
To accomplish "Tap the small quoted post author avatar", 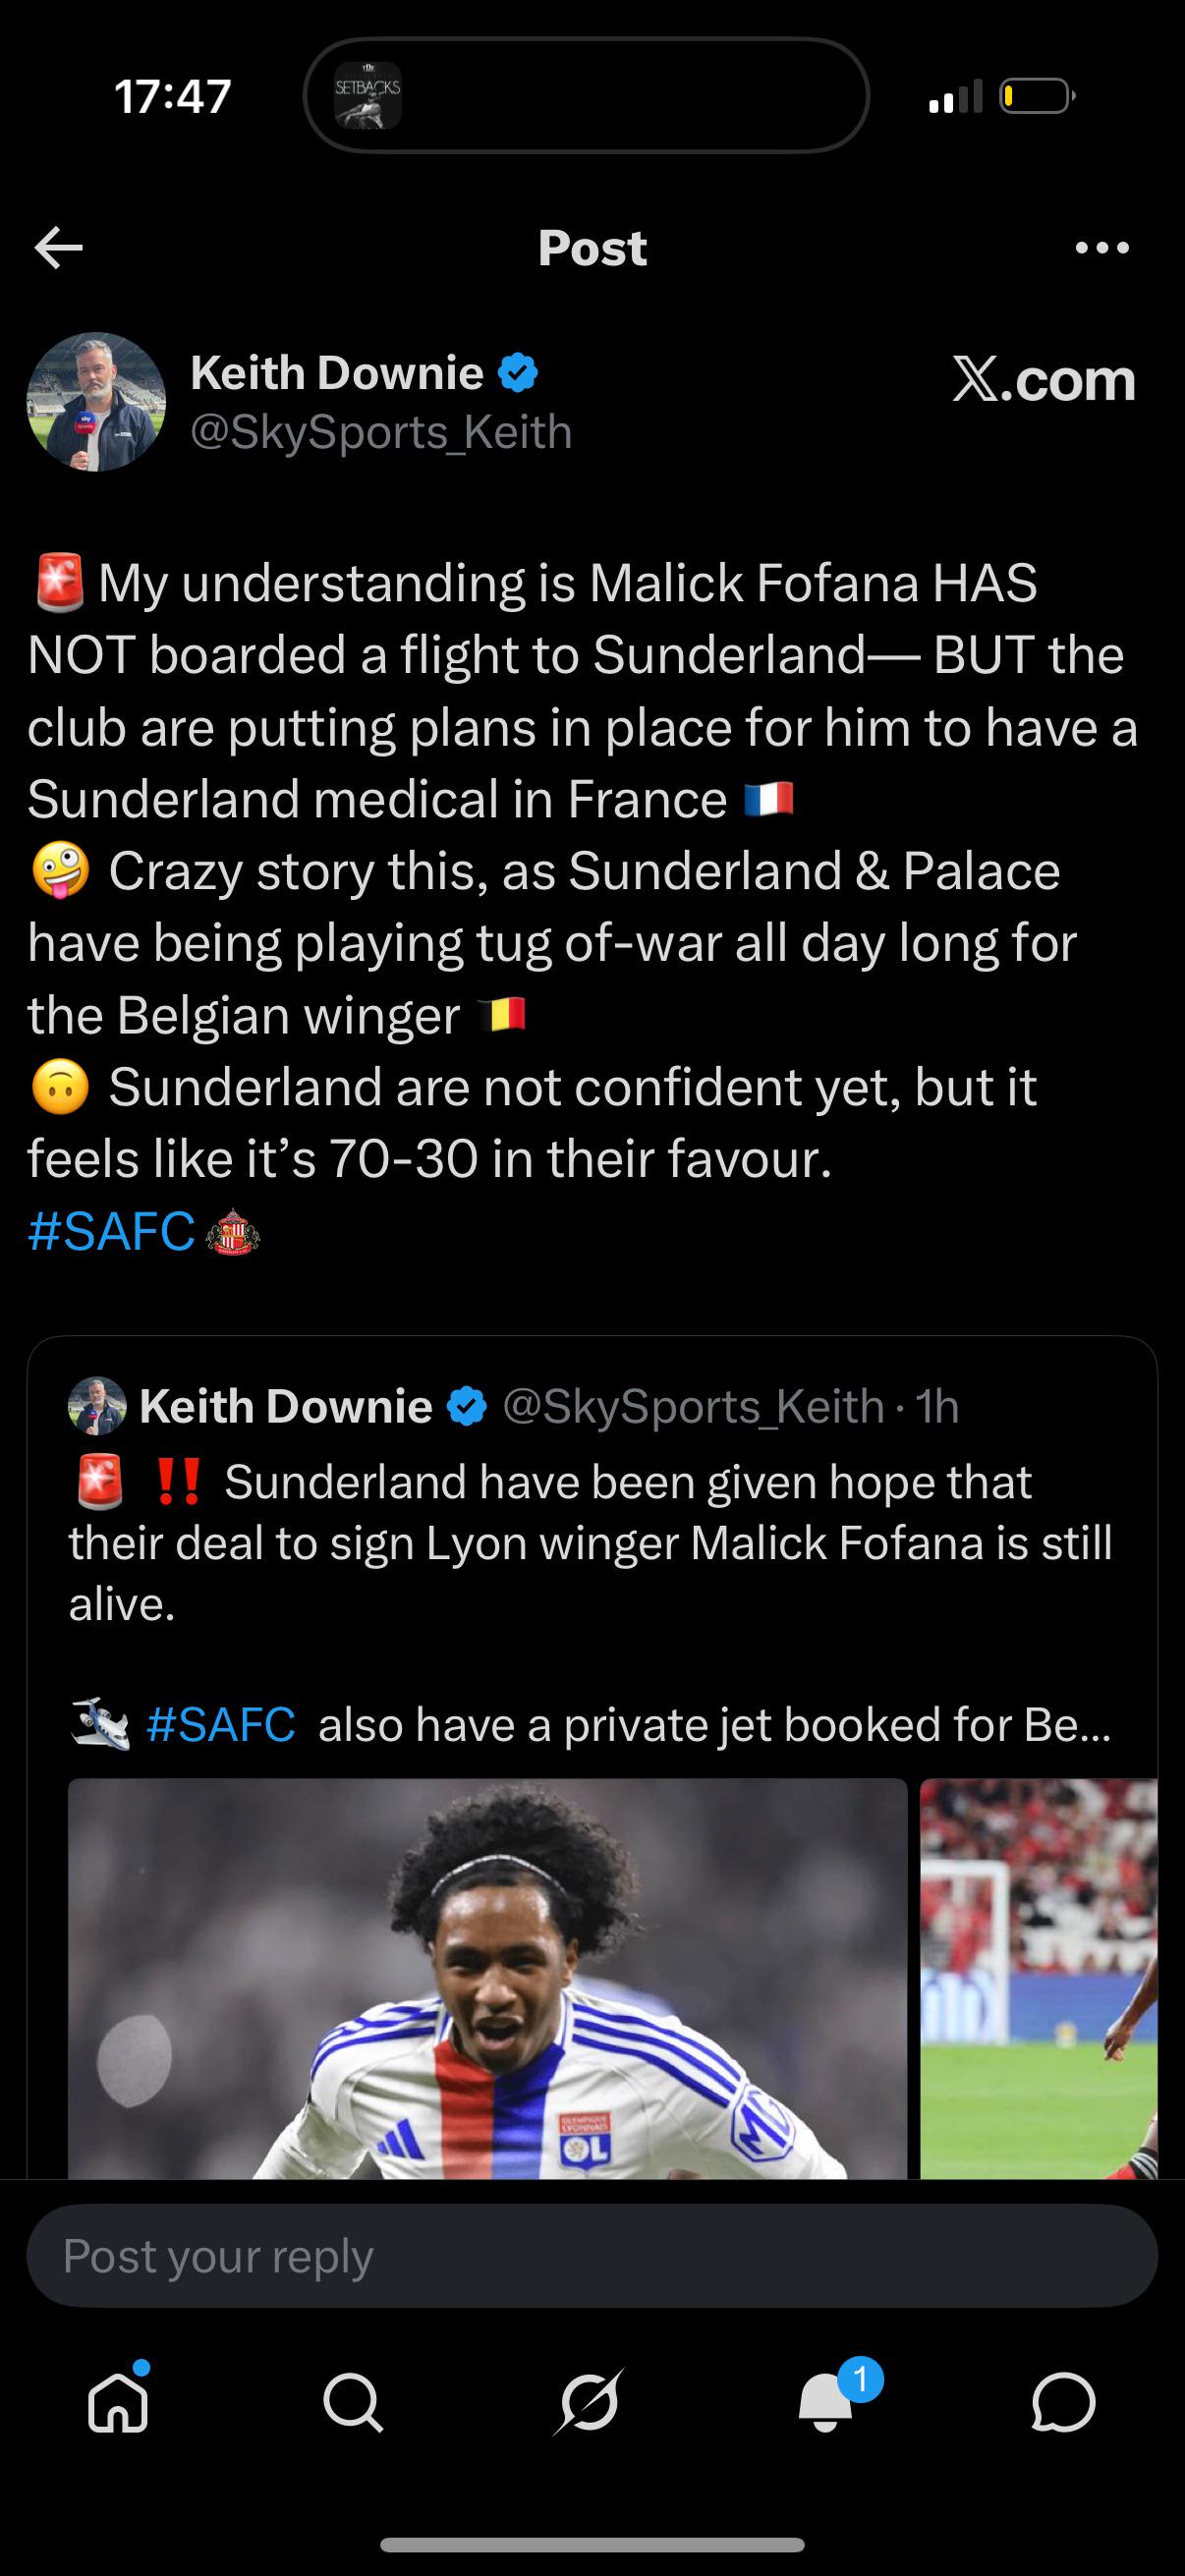I will pos(97,1406).
